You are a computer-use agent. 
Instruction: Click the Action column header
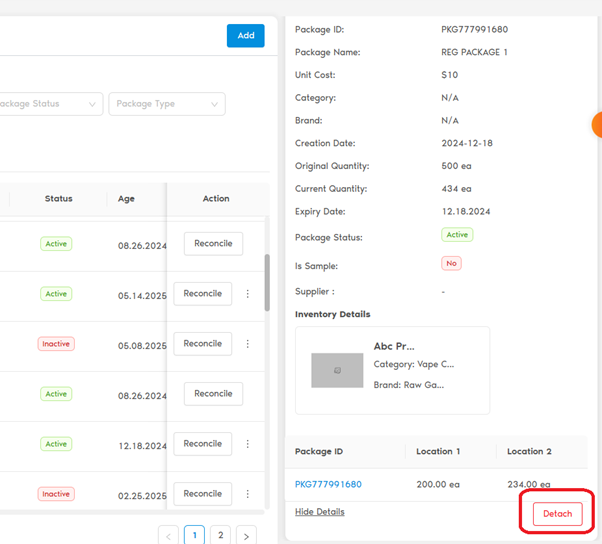click(216, 198)
